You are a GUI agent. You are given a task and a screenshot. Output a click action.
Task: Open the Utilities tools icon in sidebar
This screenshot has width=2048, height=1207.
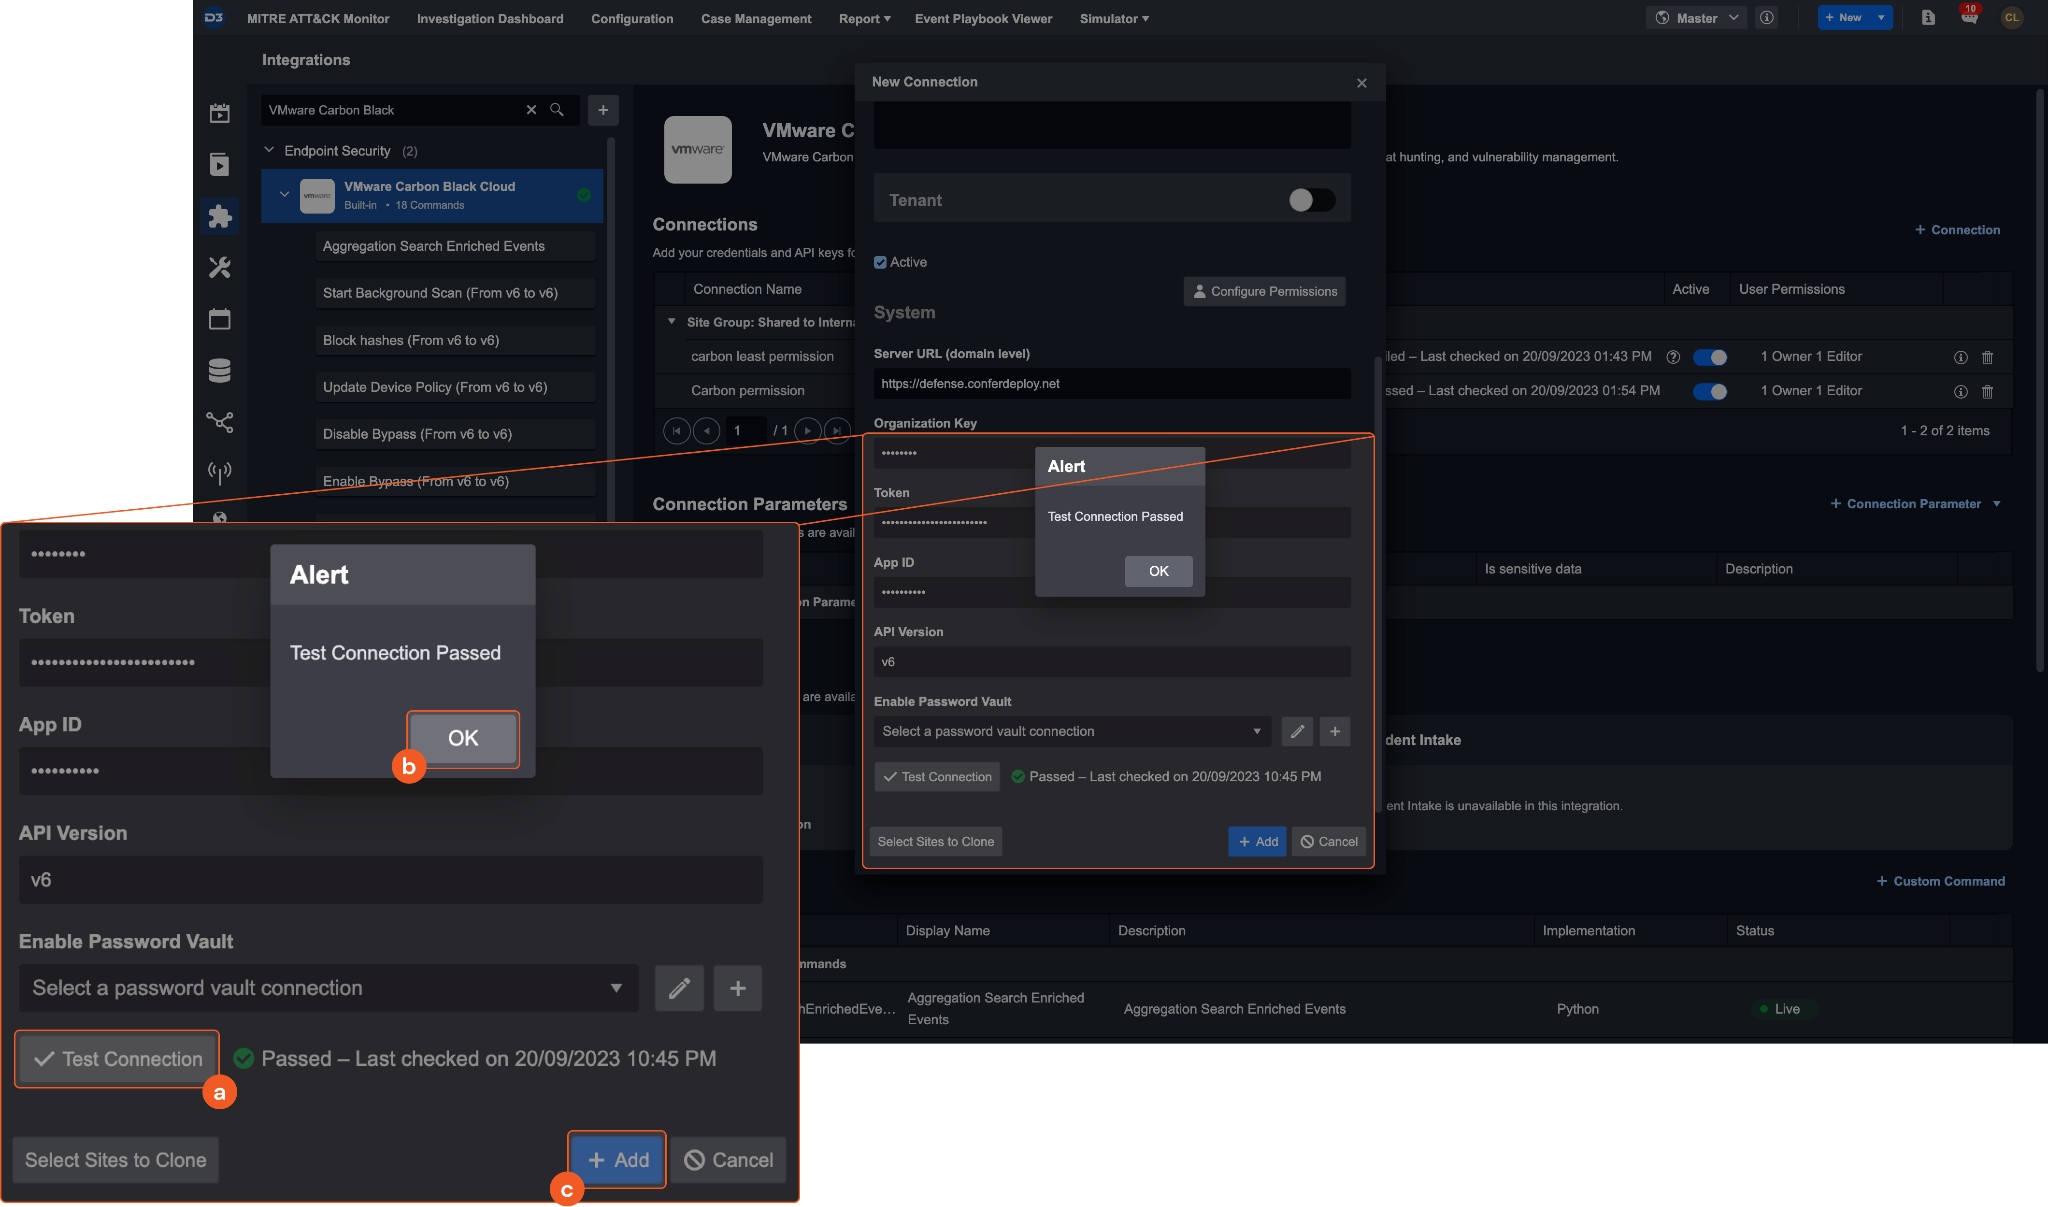(220, 267)
